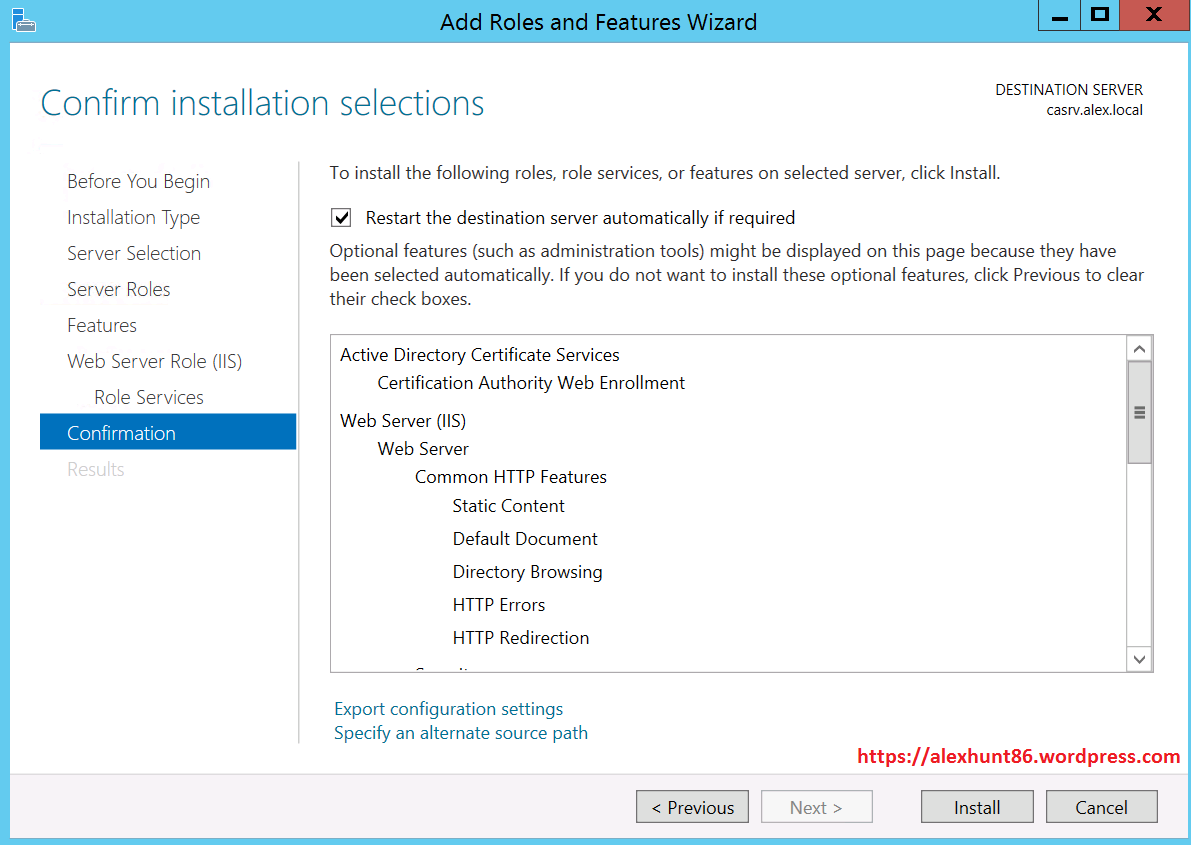The image size is (1191, 845).
Task: Uncheck Restart the destination server automatically
Action: click(342, 218)
